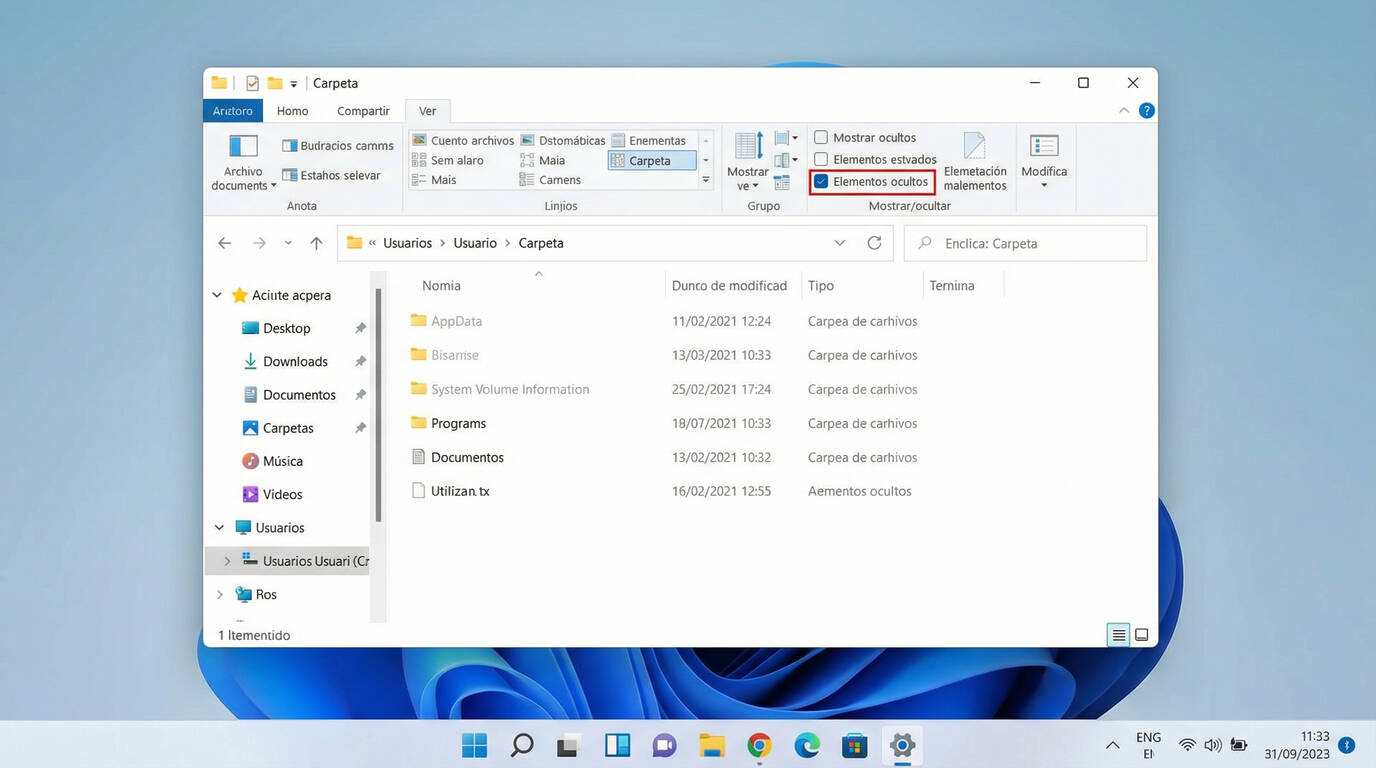
Task: Expand the address bar history dropdown
Action: [x=839, y=243]
